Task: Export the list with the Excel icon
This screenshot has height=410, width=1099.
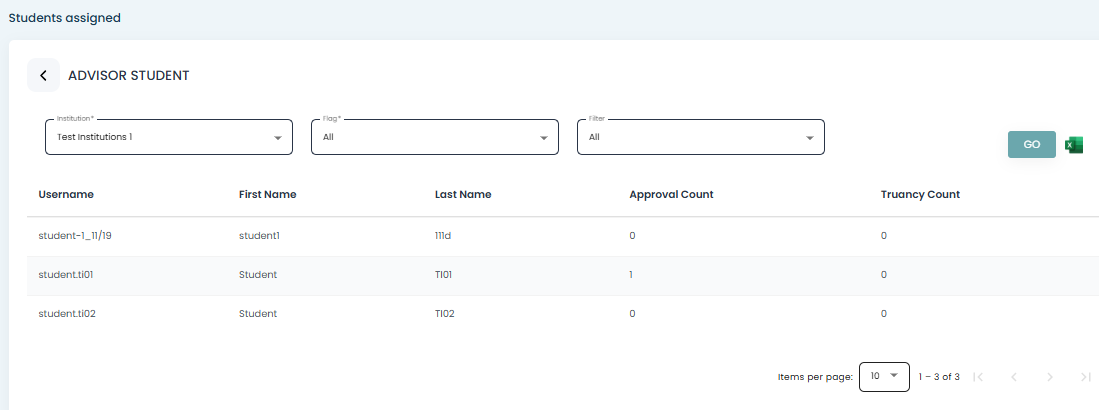Action: click(x=1074, y=145)
